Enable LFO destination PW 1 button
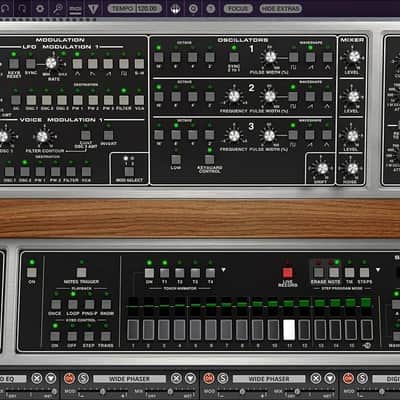This screenshot has height=400, width=400. 78,100
